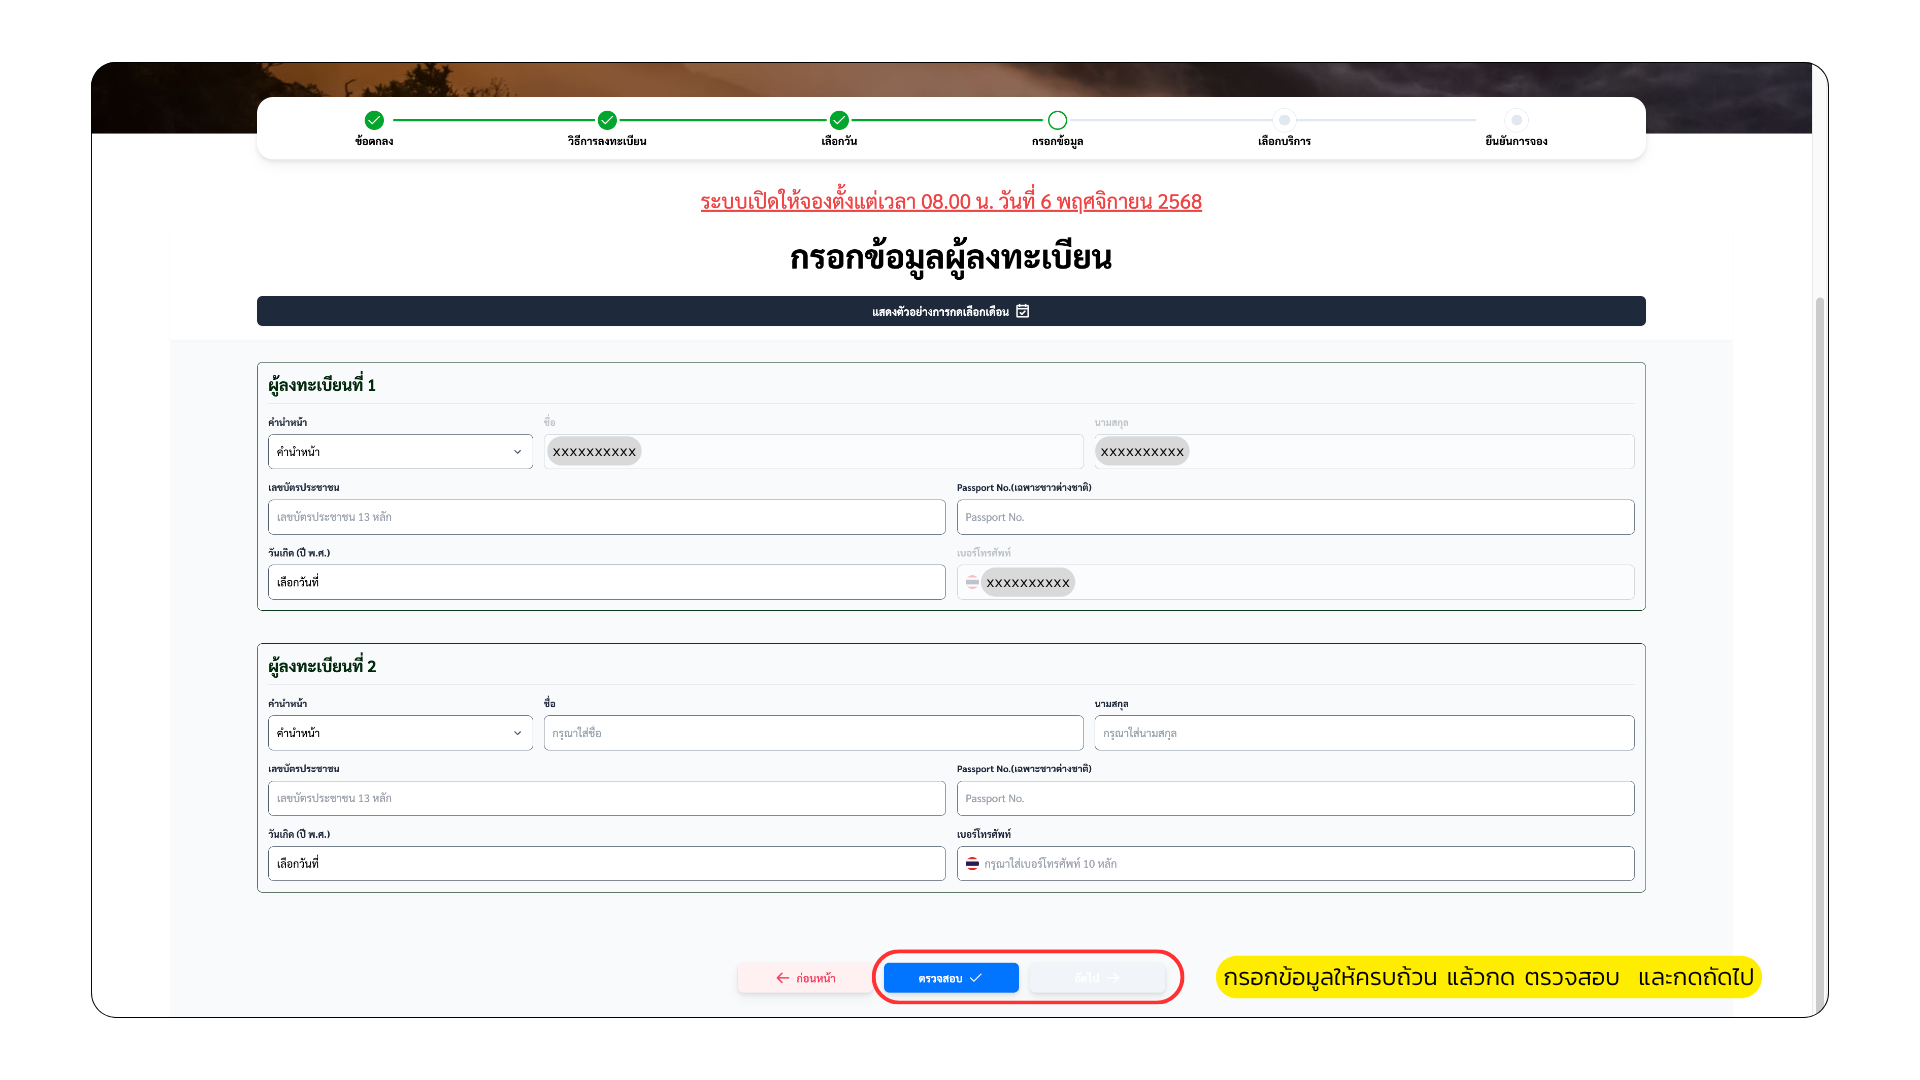1920x1080 pixels.
Task: Open the booking time announcement link
Action: coord(950,202)
